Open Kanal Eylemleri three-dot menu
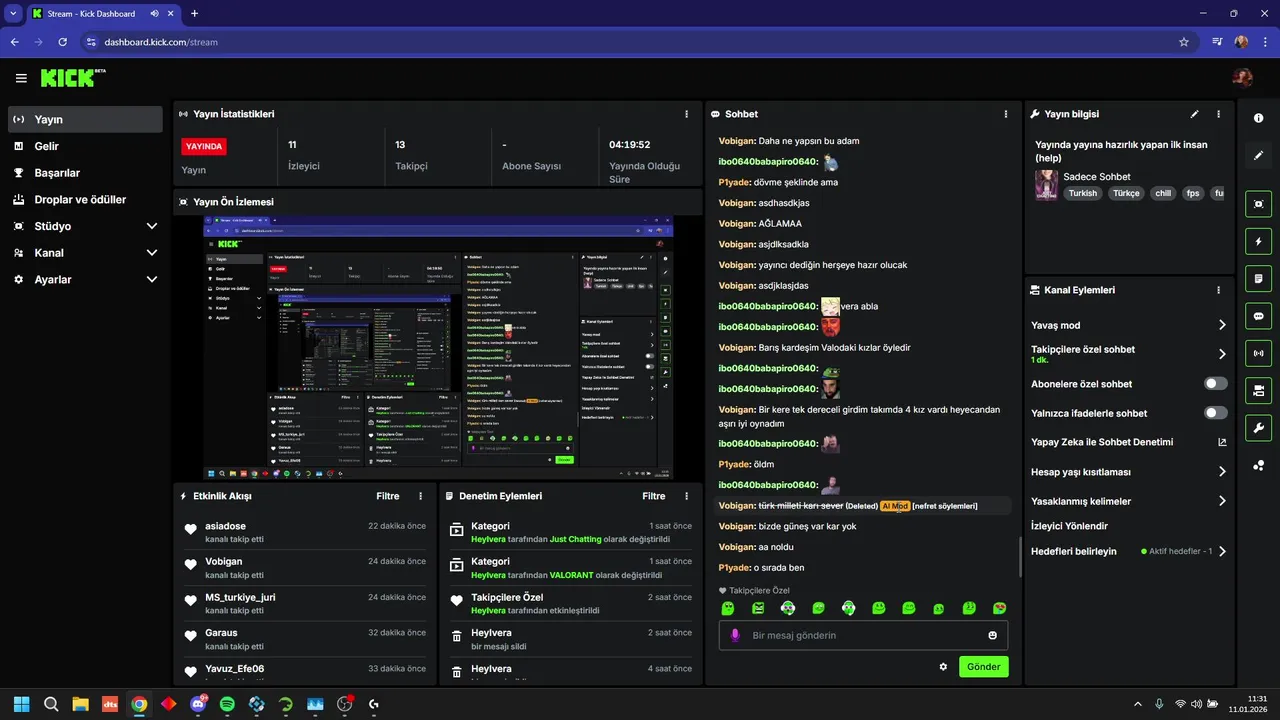The height and width of the screenshot is (720, 1280). click(x=1218, y=290)
